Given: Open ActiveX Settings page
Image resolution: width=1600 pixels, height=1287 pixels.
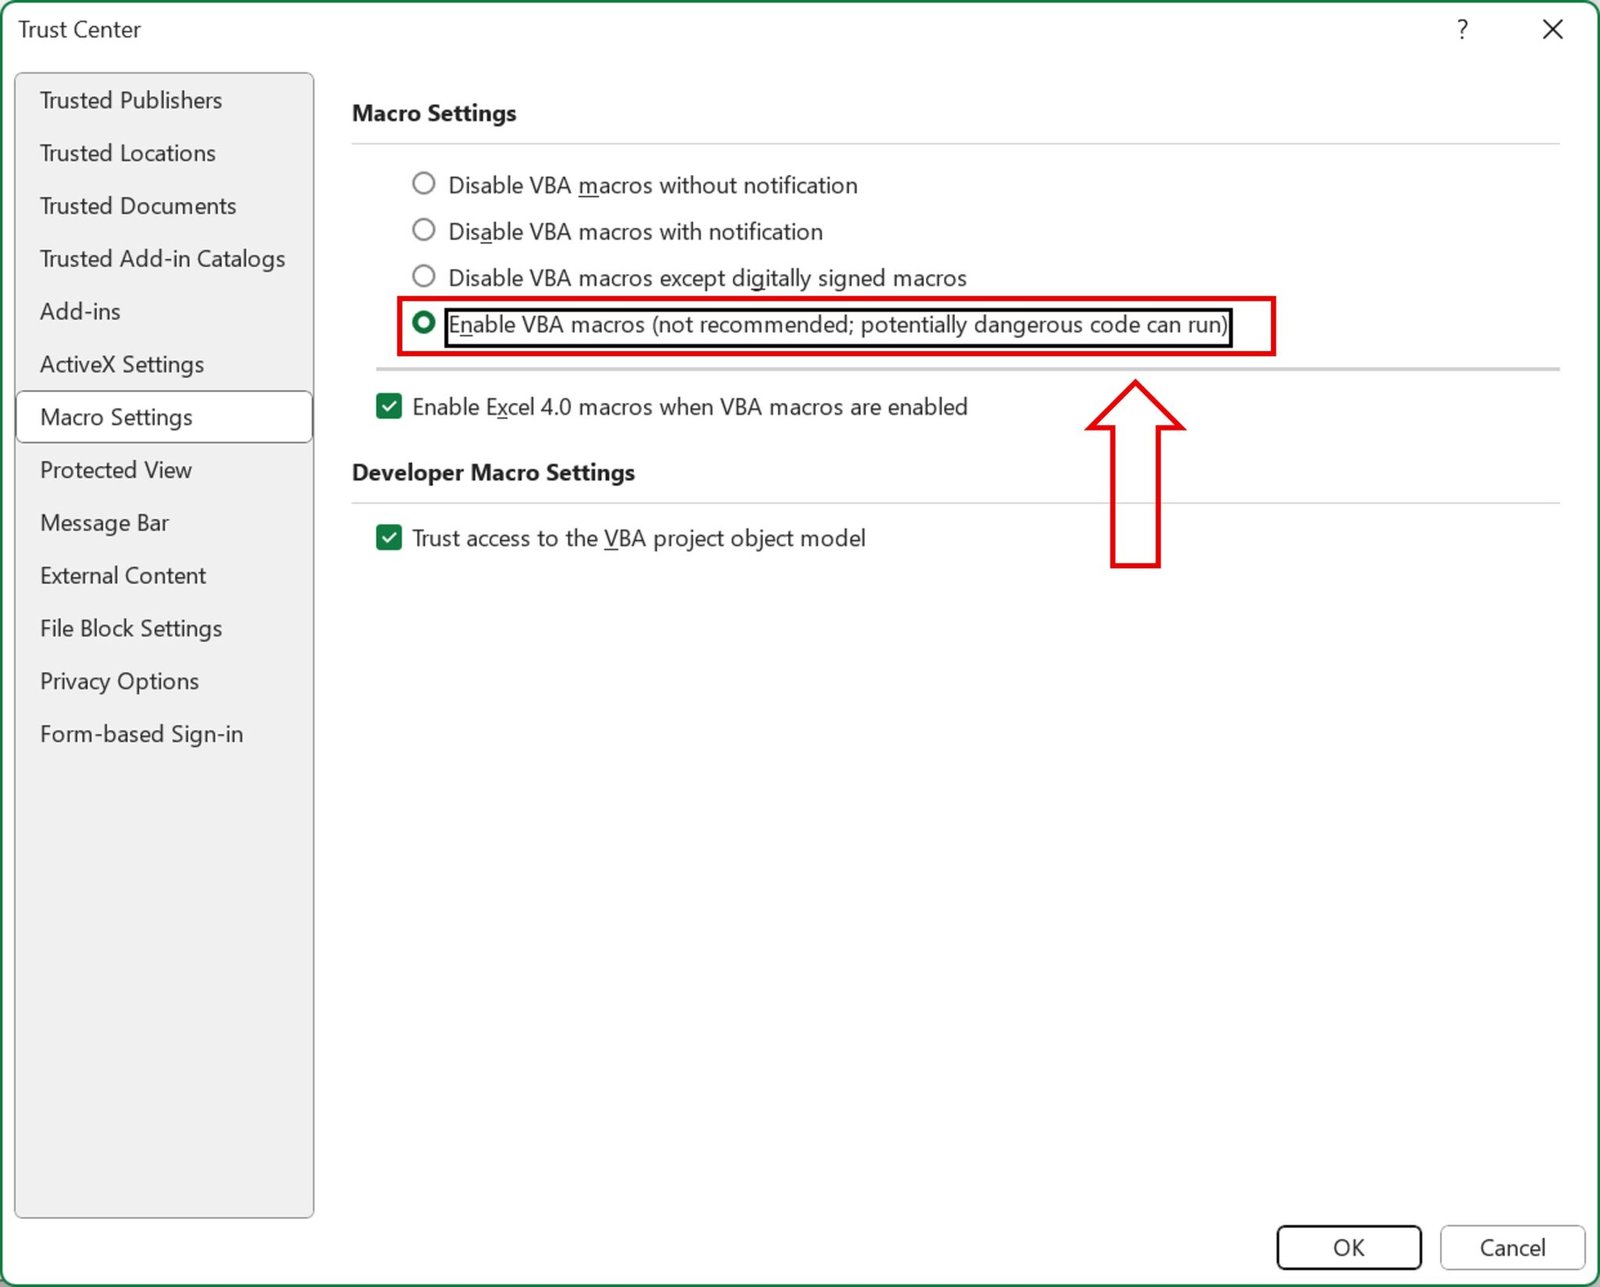Looking at the screenshot, I should point(122,364).
